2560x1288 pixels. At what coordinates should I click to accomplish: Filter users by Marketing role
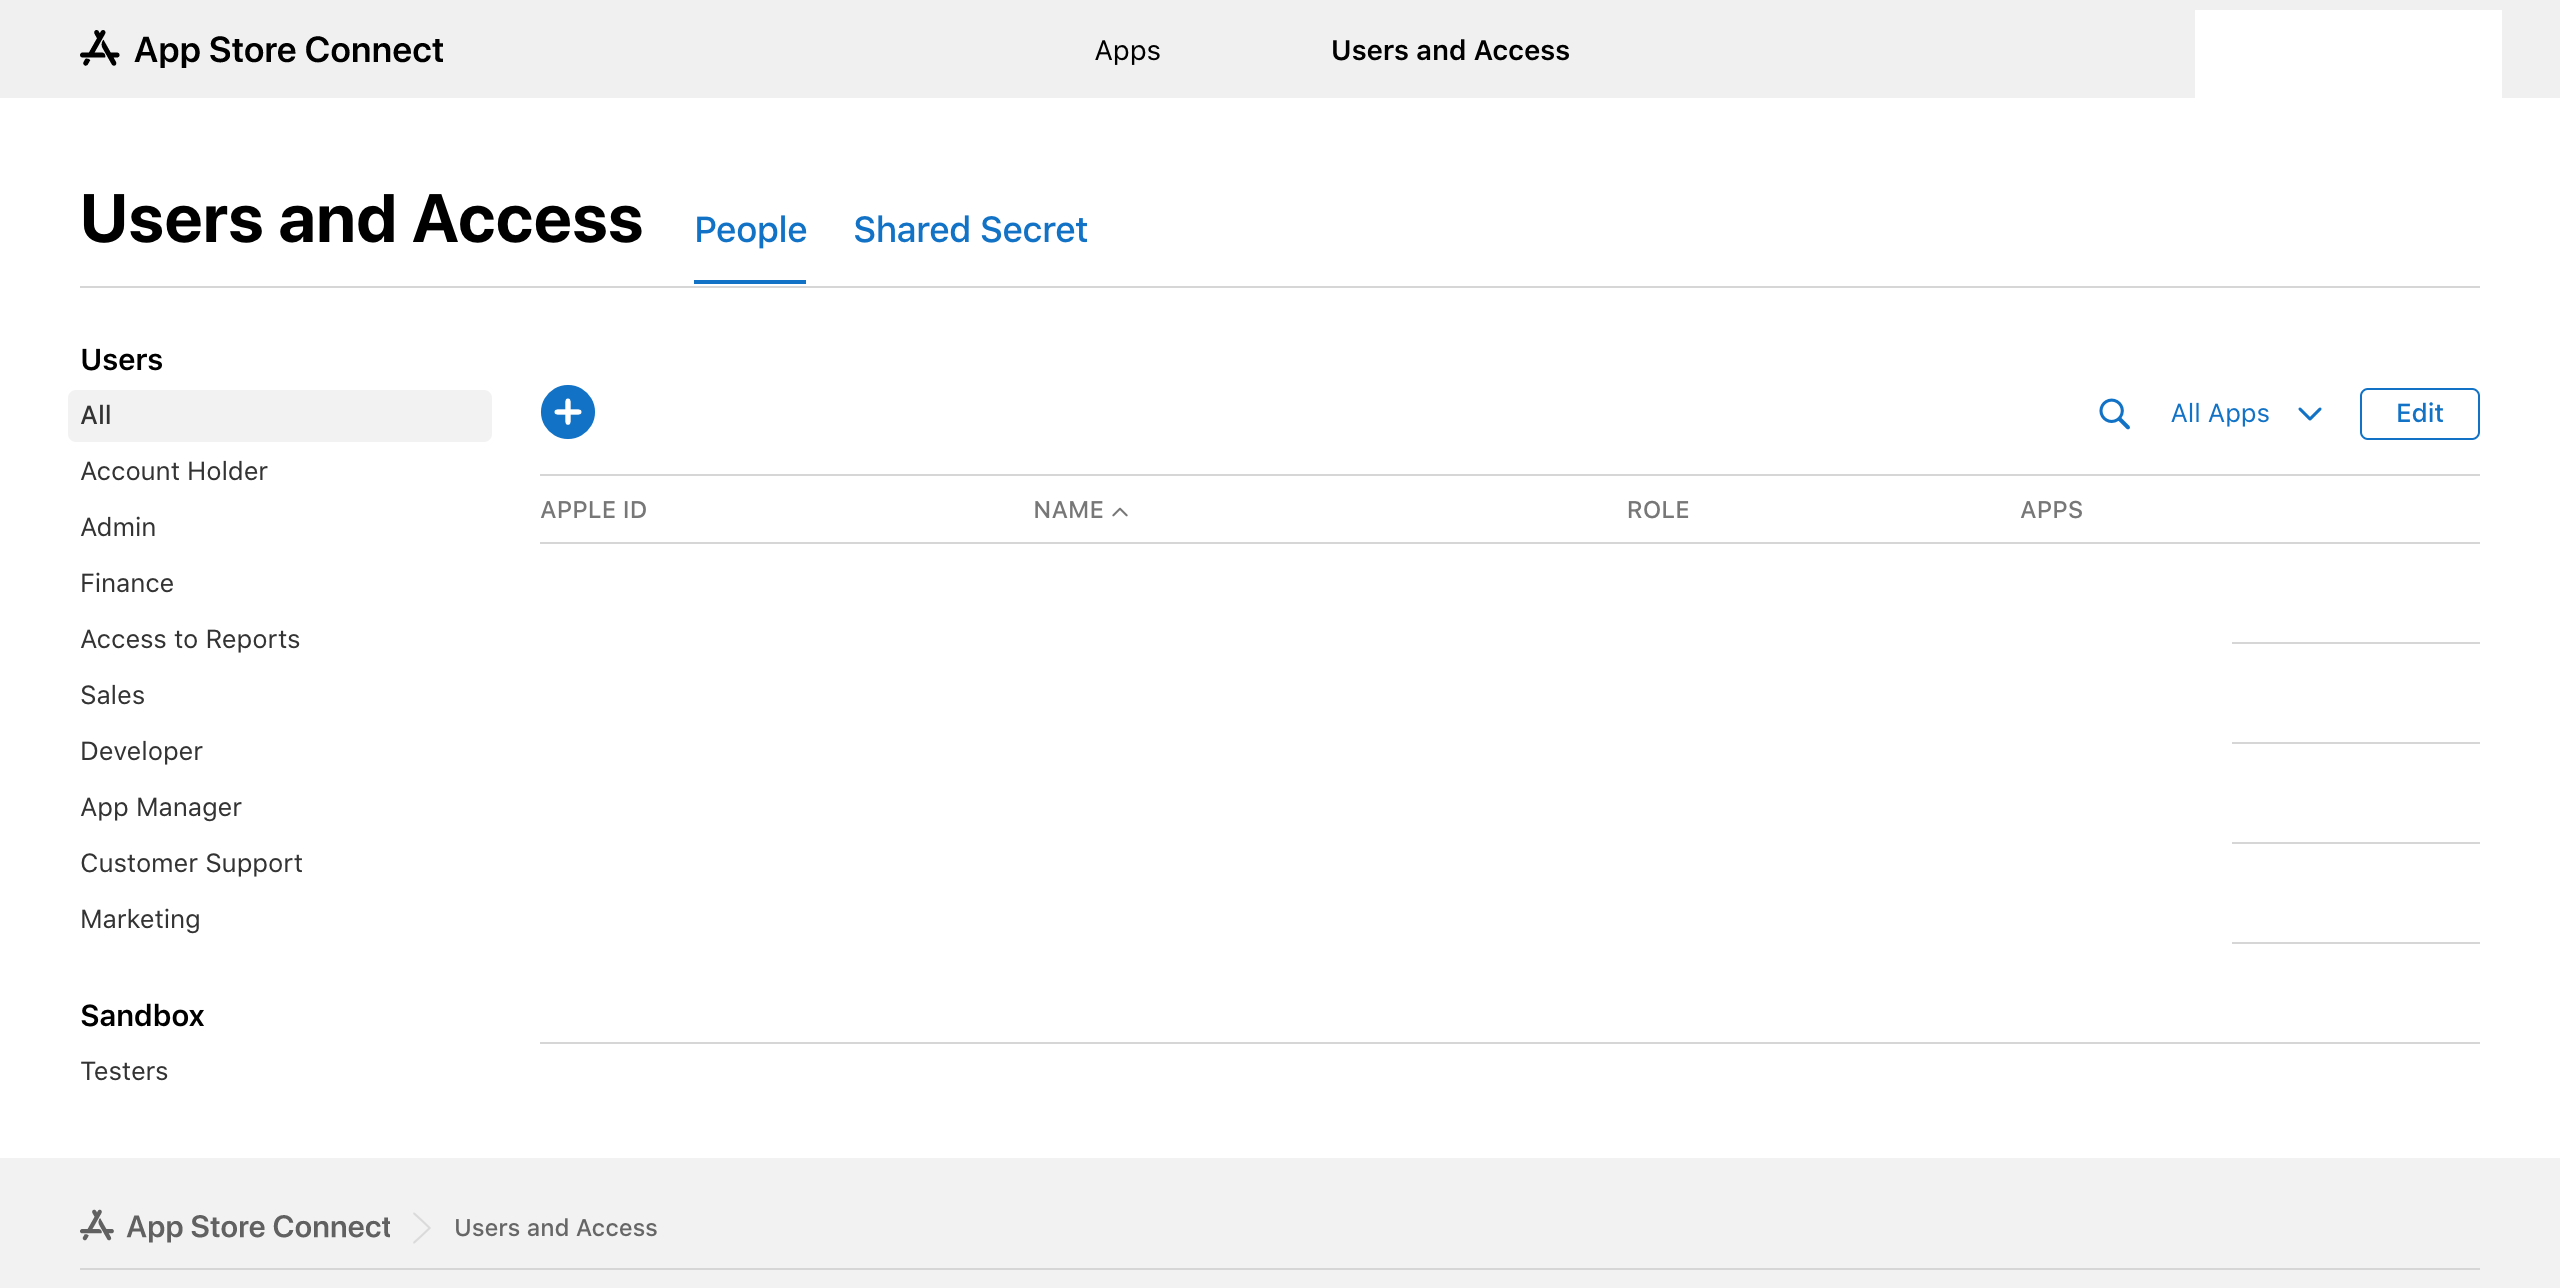point(140,919)
